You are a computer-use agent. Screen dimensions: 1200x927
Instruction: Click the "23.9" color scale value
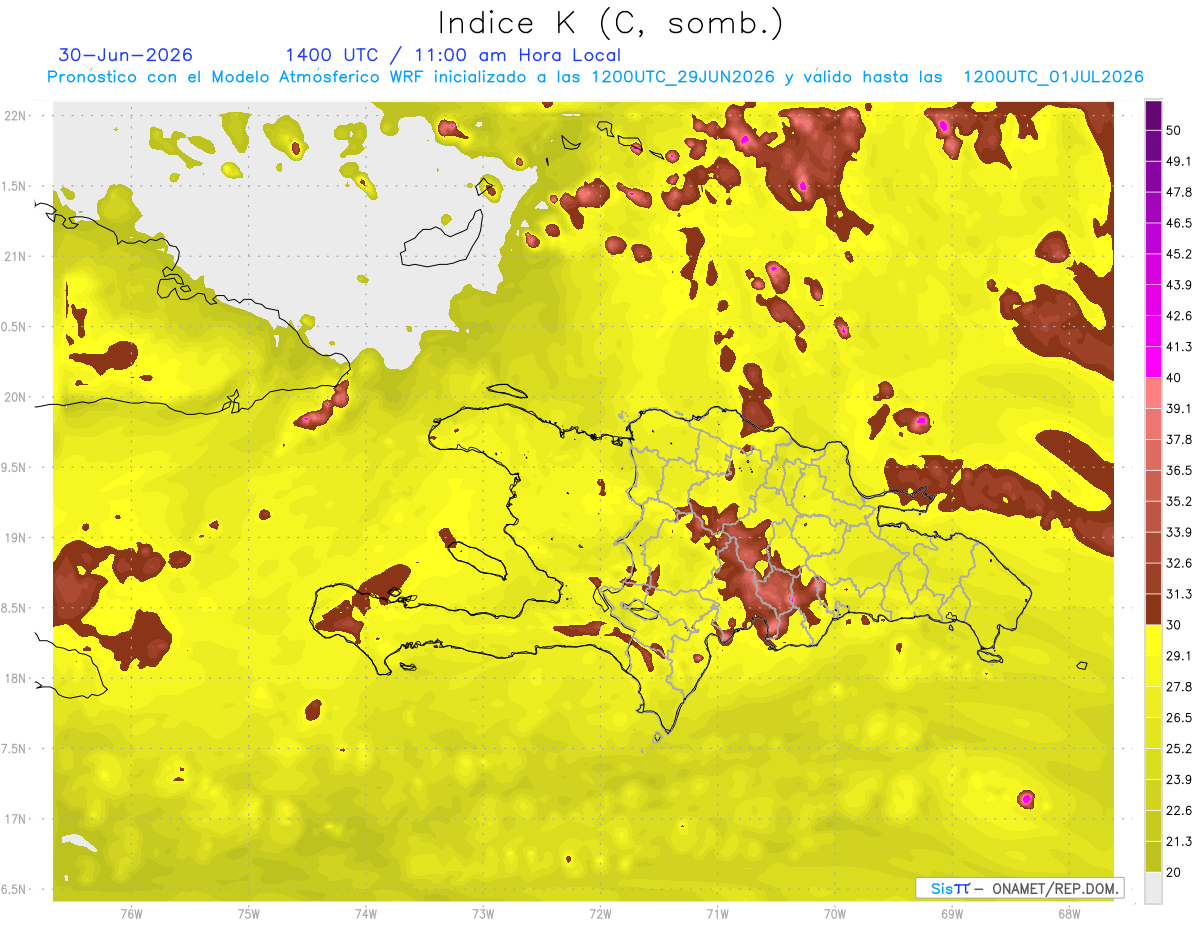[x=1178, y=780]
